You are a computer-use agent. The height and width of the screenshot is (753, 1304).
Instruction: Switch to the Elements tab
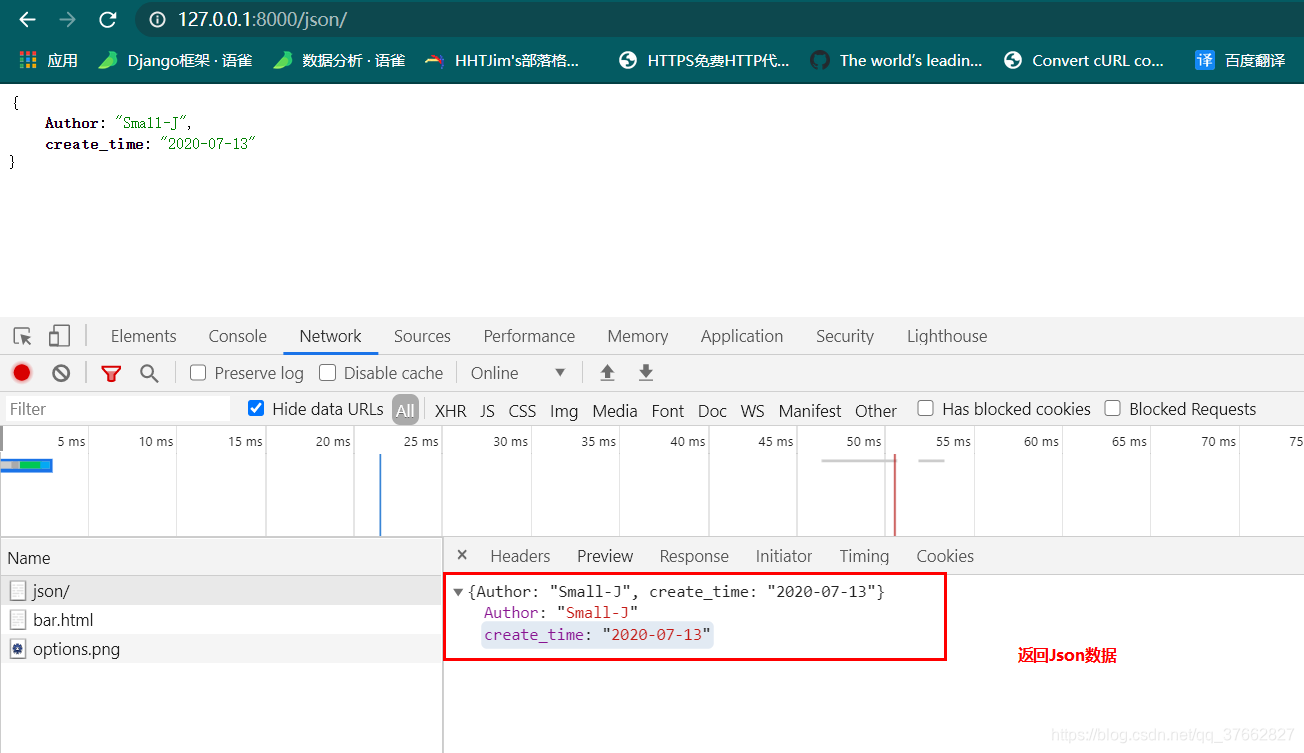pos(143,336)
